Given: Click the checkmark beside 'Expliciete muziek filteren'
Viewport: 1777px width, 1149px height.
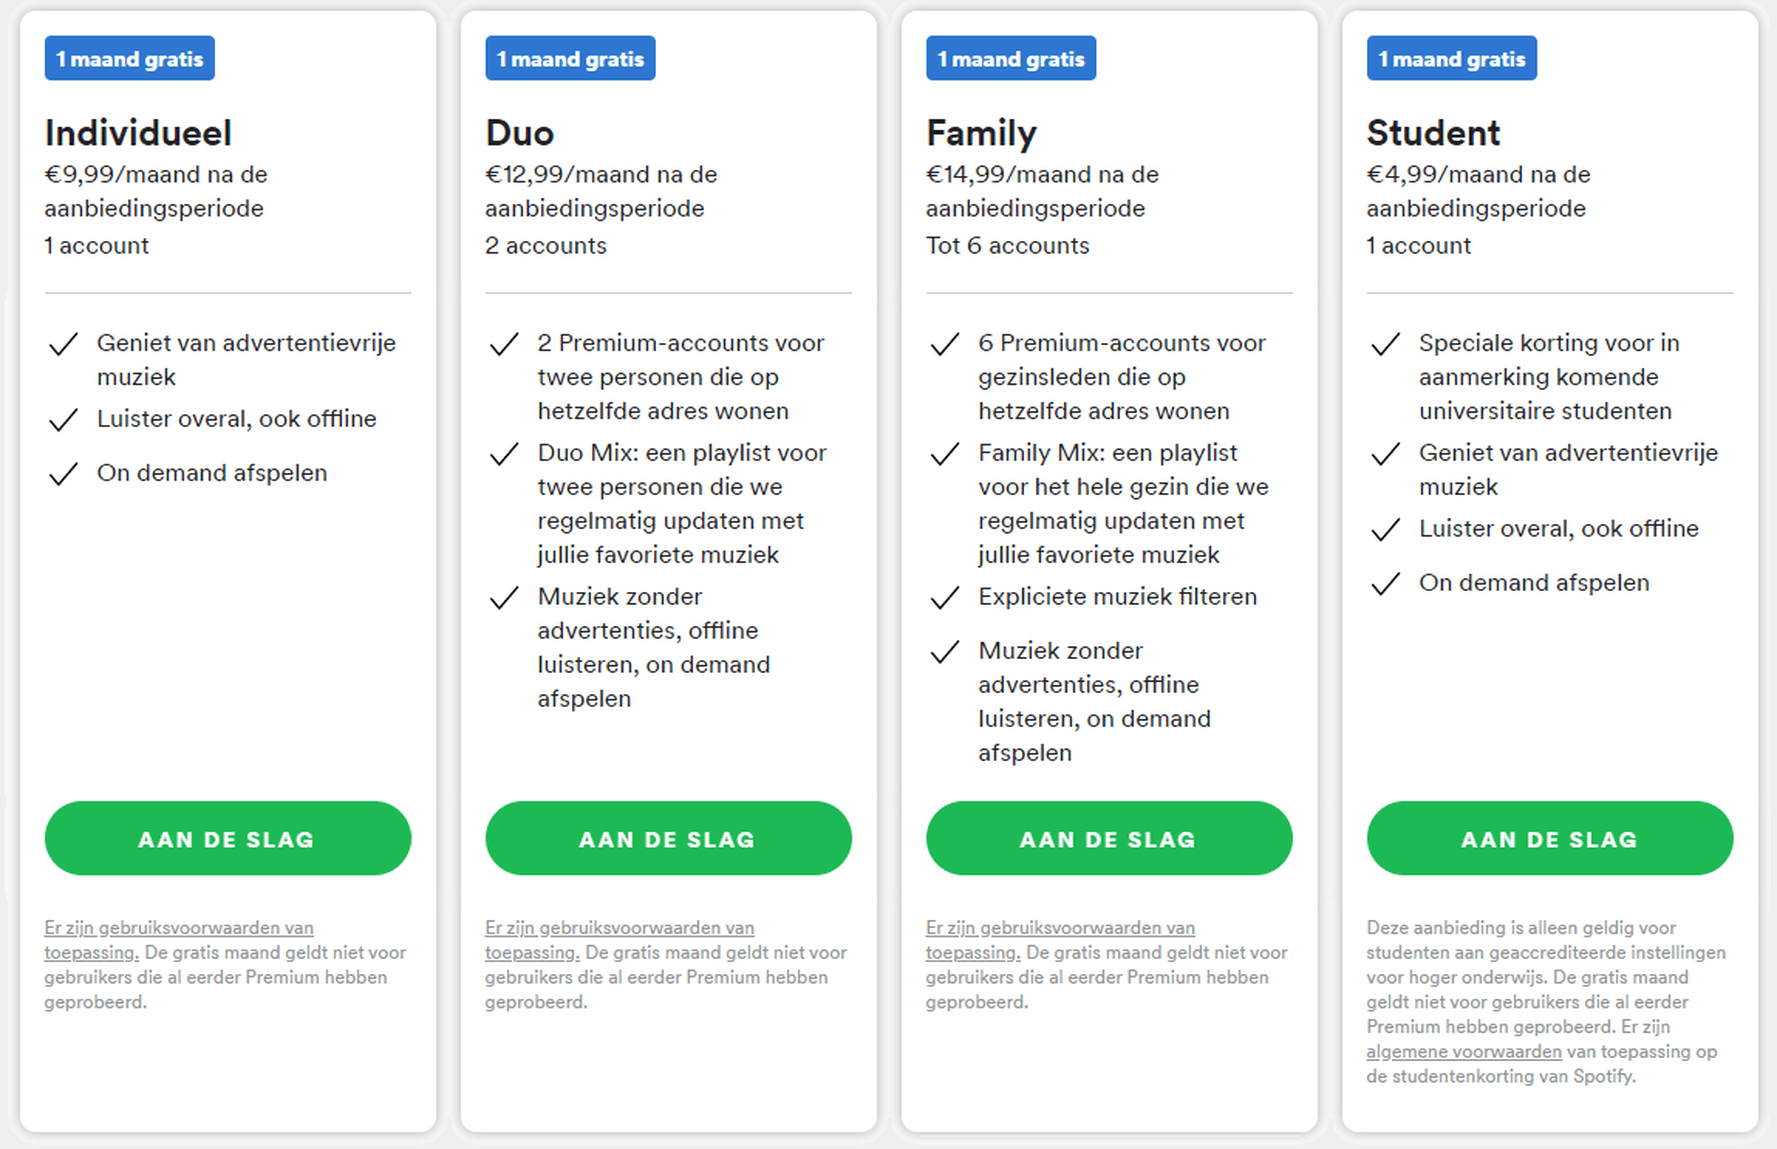Looking at the screenshot, I should (945, 598).
